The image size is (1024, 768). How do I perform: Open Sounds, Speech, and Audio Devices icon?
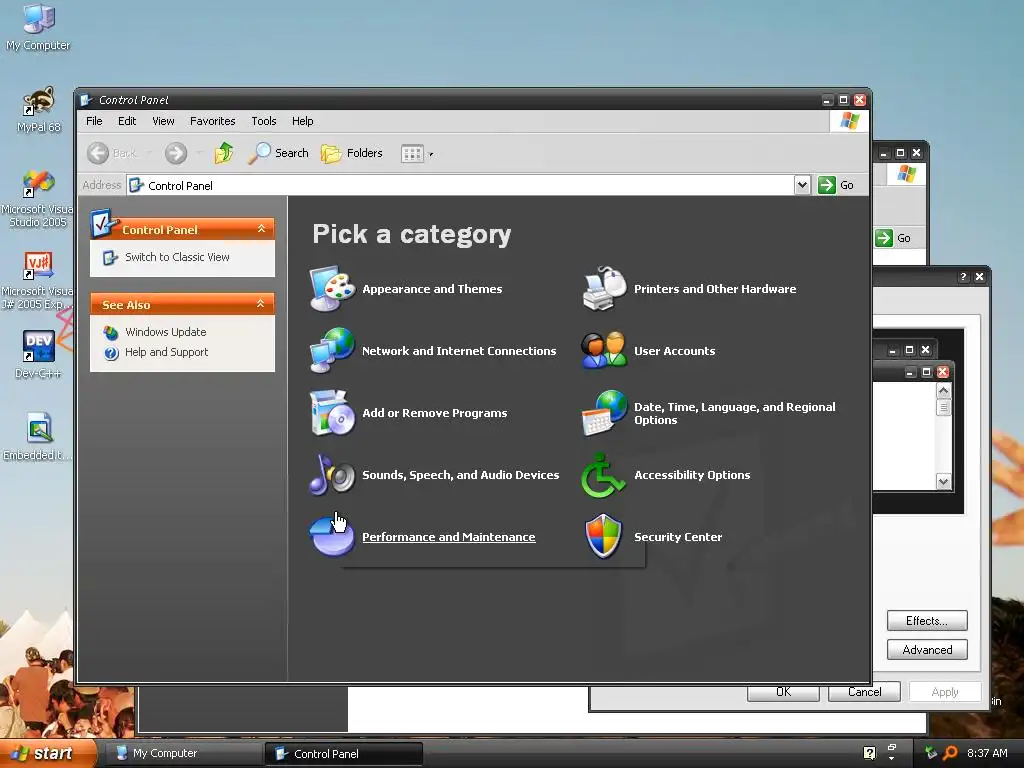[x=332, y=475]
